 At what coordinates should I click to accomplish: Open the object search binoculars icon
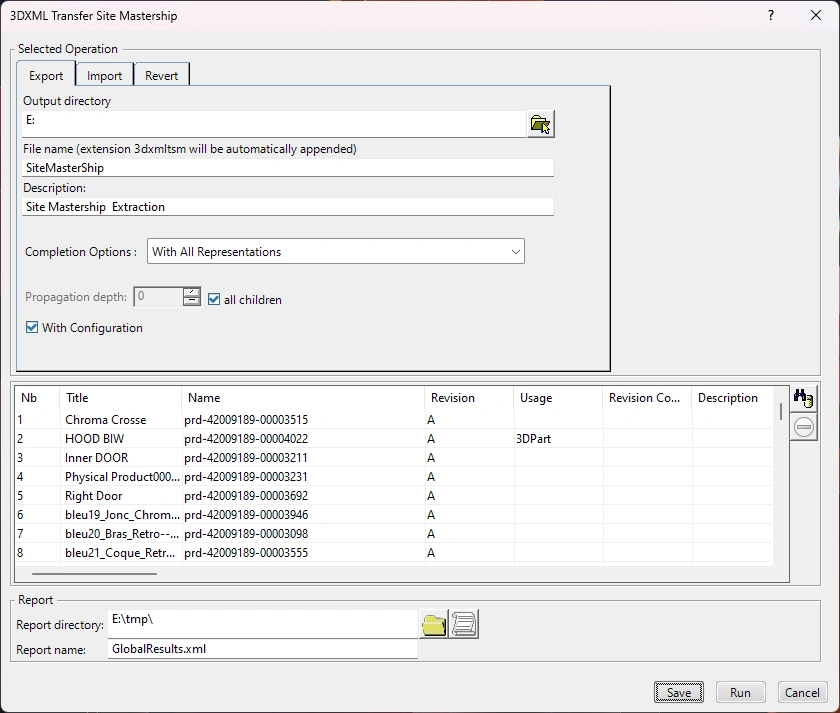pos(803,399)
